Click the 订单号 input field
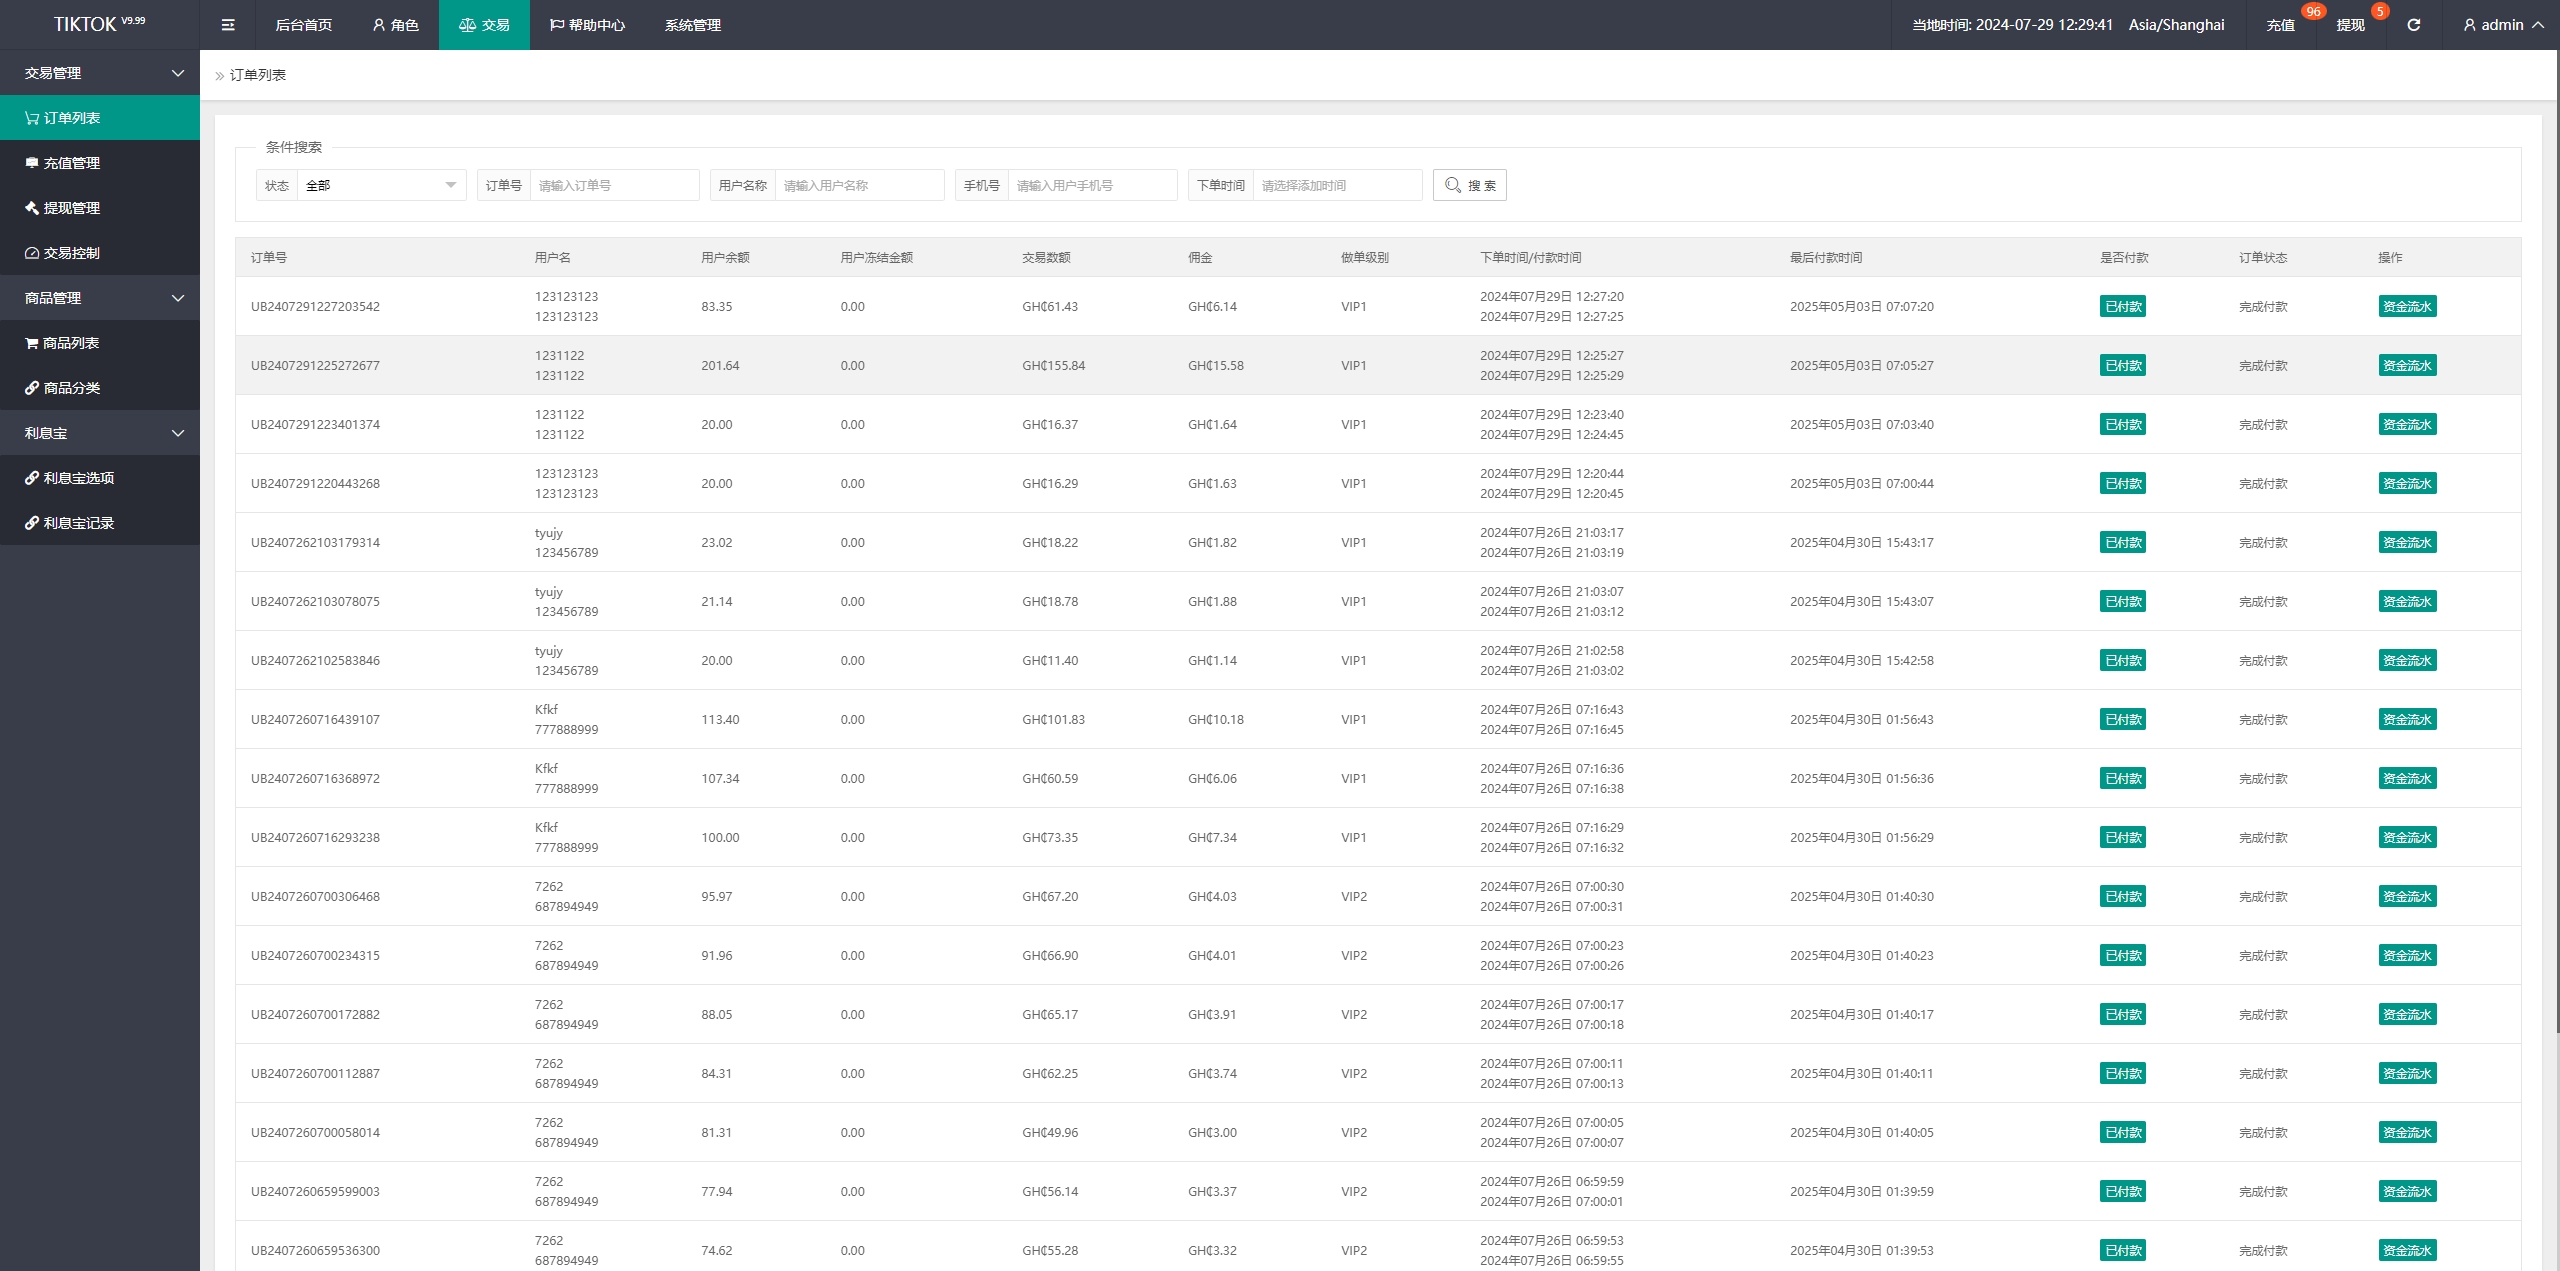 pos(613,185)
